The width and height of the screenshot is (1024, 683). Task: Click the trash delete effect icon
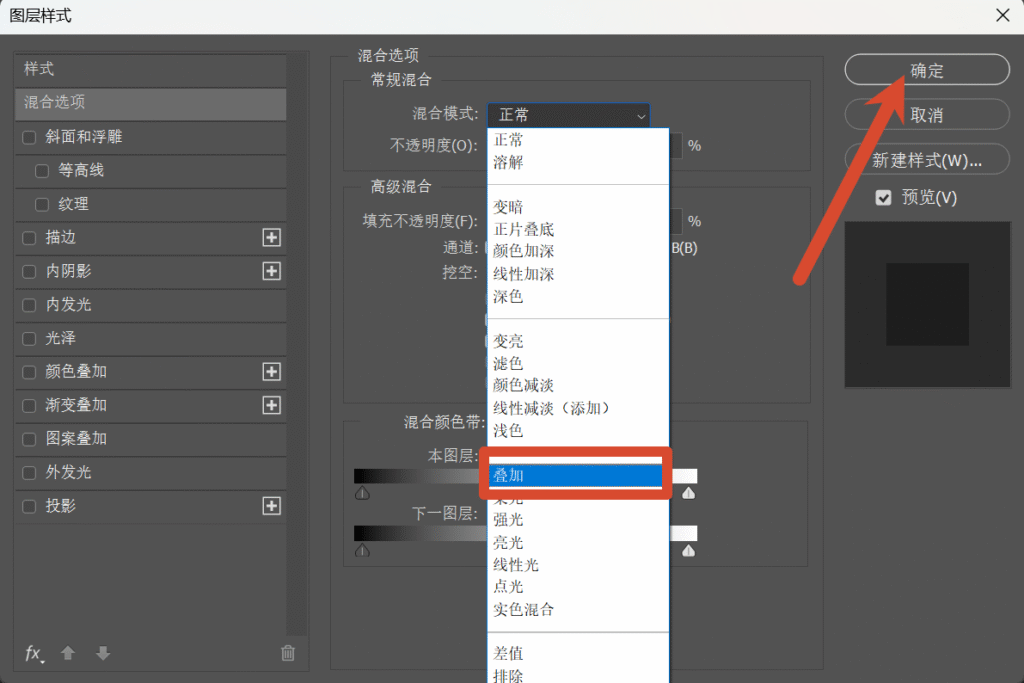288,653
